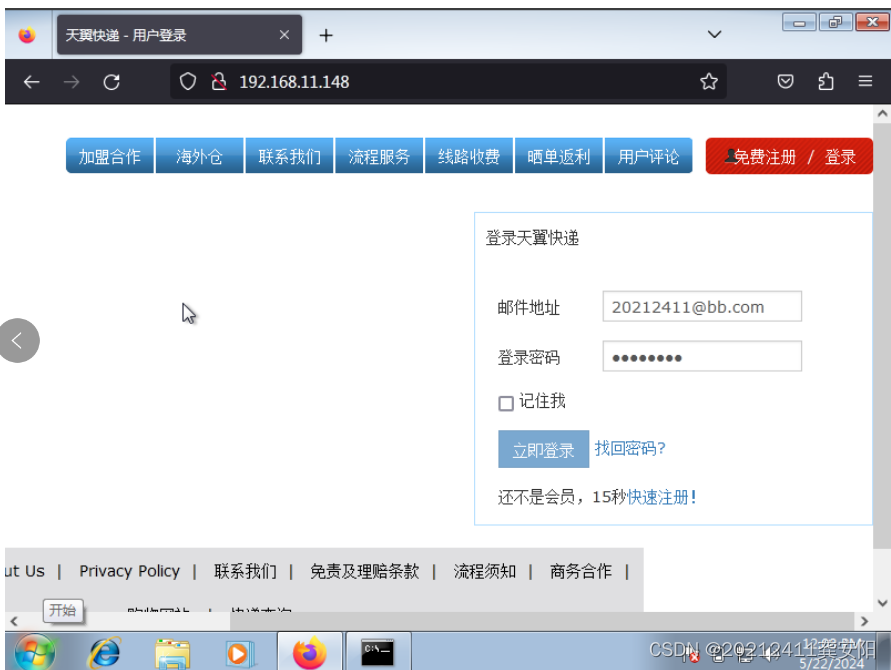The image size is (891, 670).
Task: Minimize the Firefox window
Action: pyautogui.click(x=799, y=23)
